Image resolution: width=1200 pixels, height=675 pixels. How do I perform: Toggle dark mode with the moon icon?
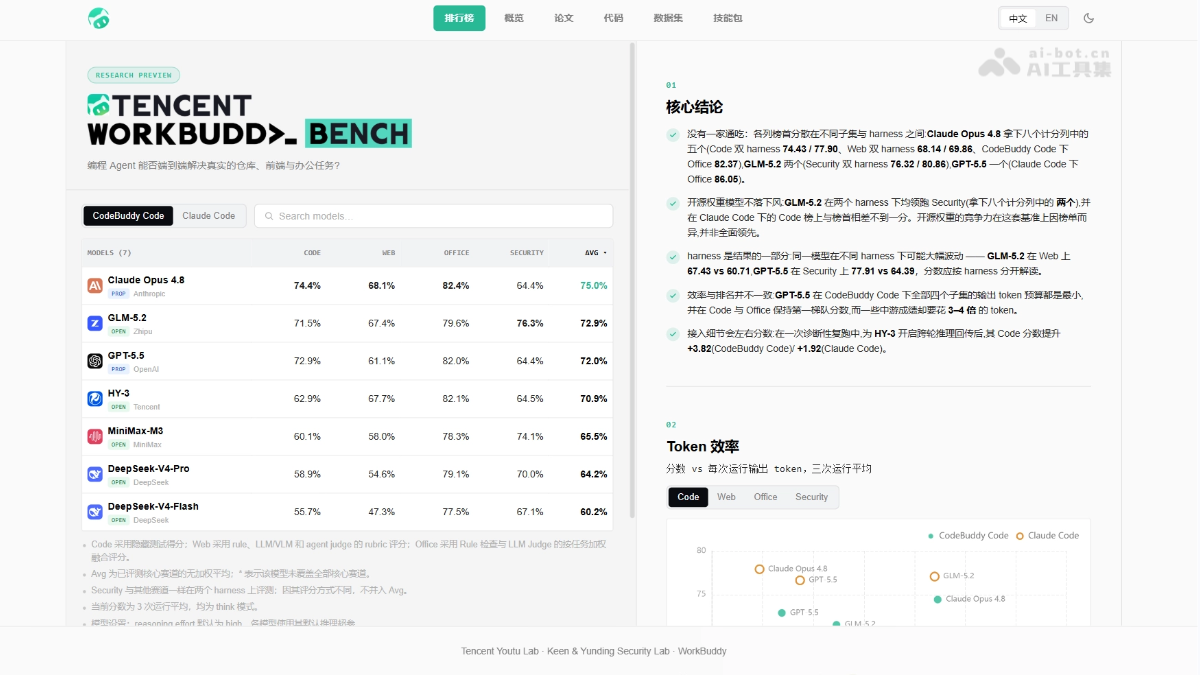pos(1089,18)
